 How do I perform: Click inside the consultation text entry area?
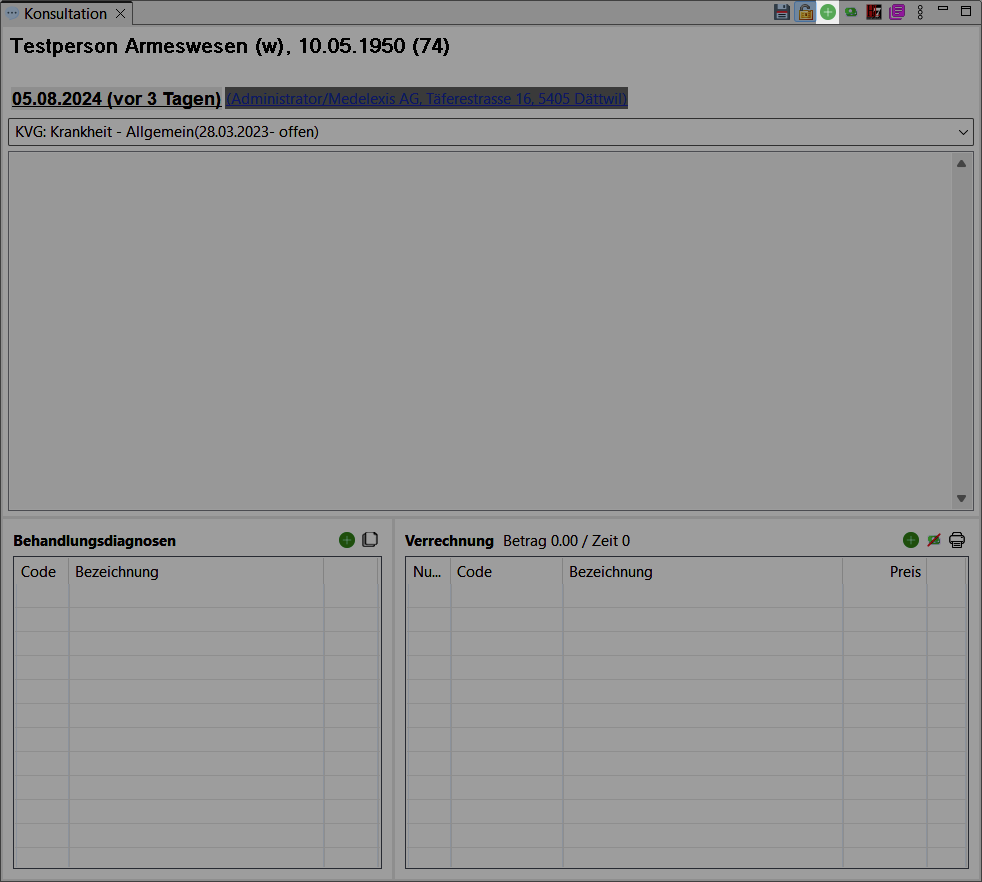(x=478, y=330)
